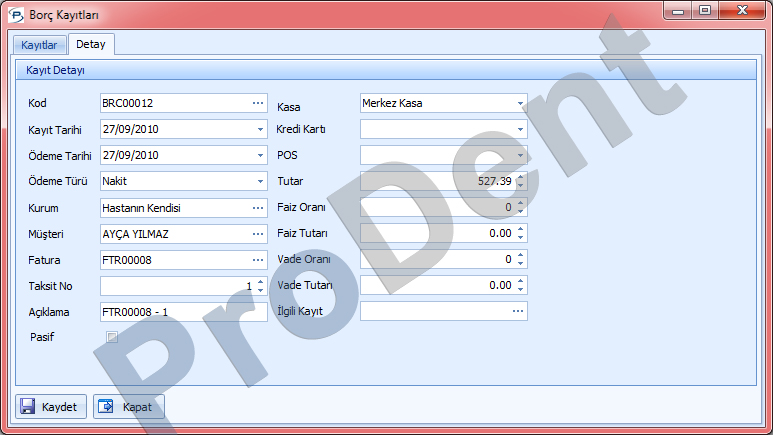The height and width of the screenshot is (435, 773).
Task: Open the Ödeme Türü dropdown showing Nakit
Action: click(260, 181)
